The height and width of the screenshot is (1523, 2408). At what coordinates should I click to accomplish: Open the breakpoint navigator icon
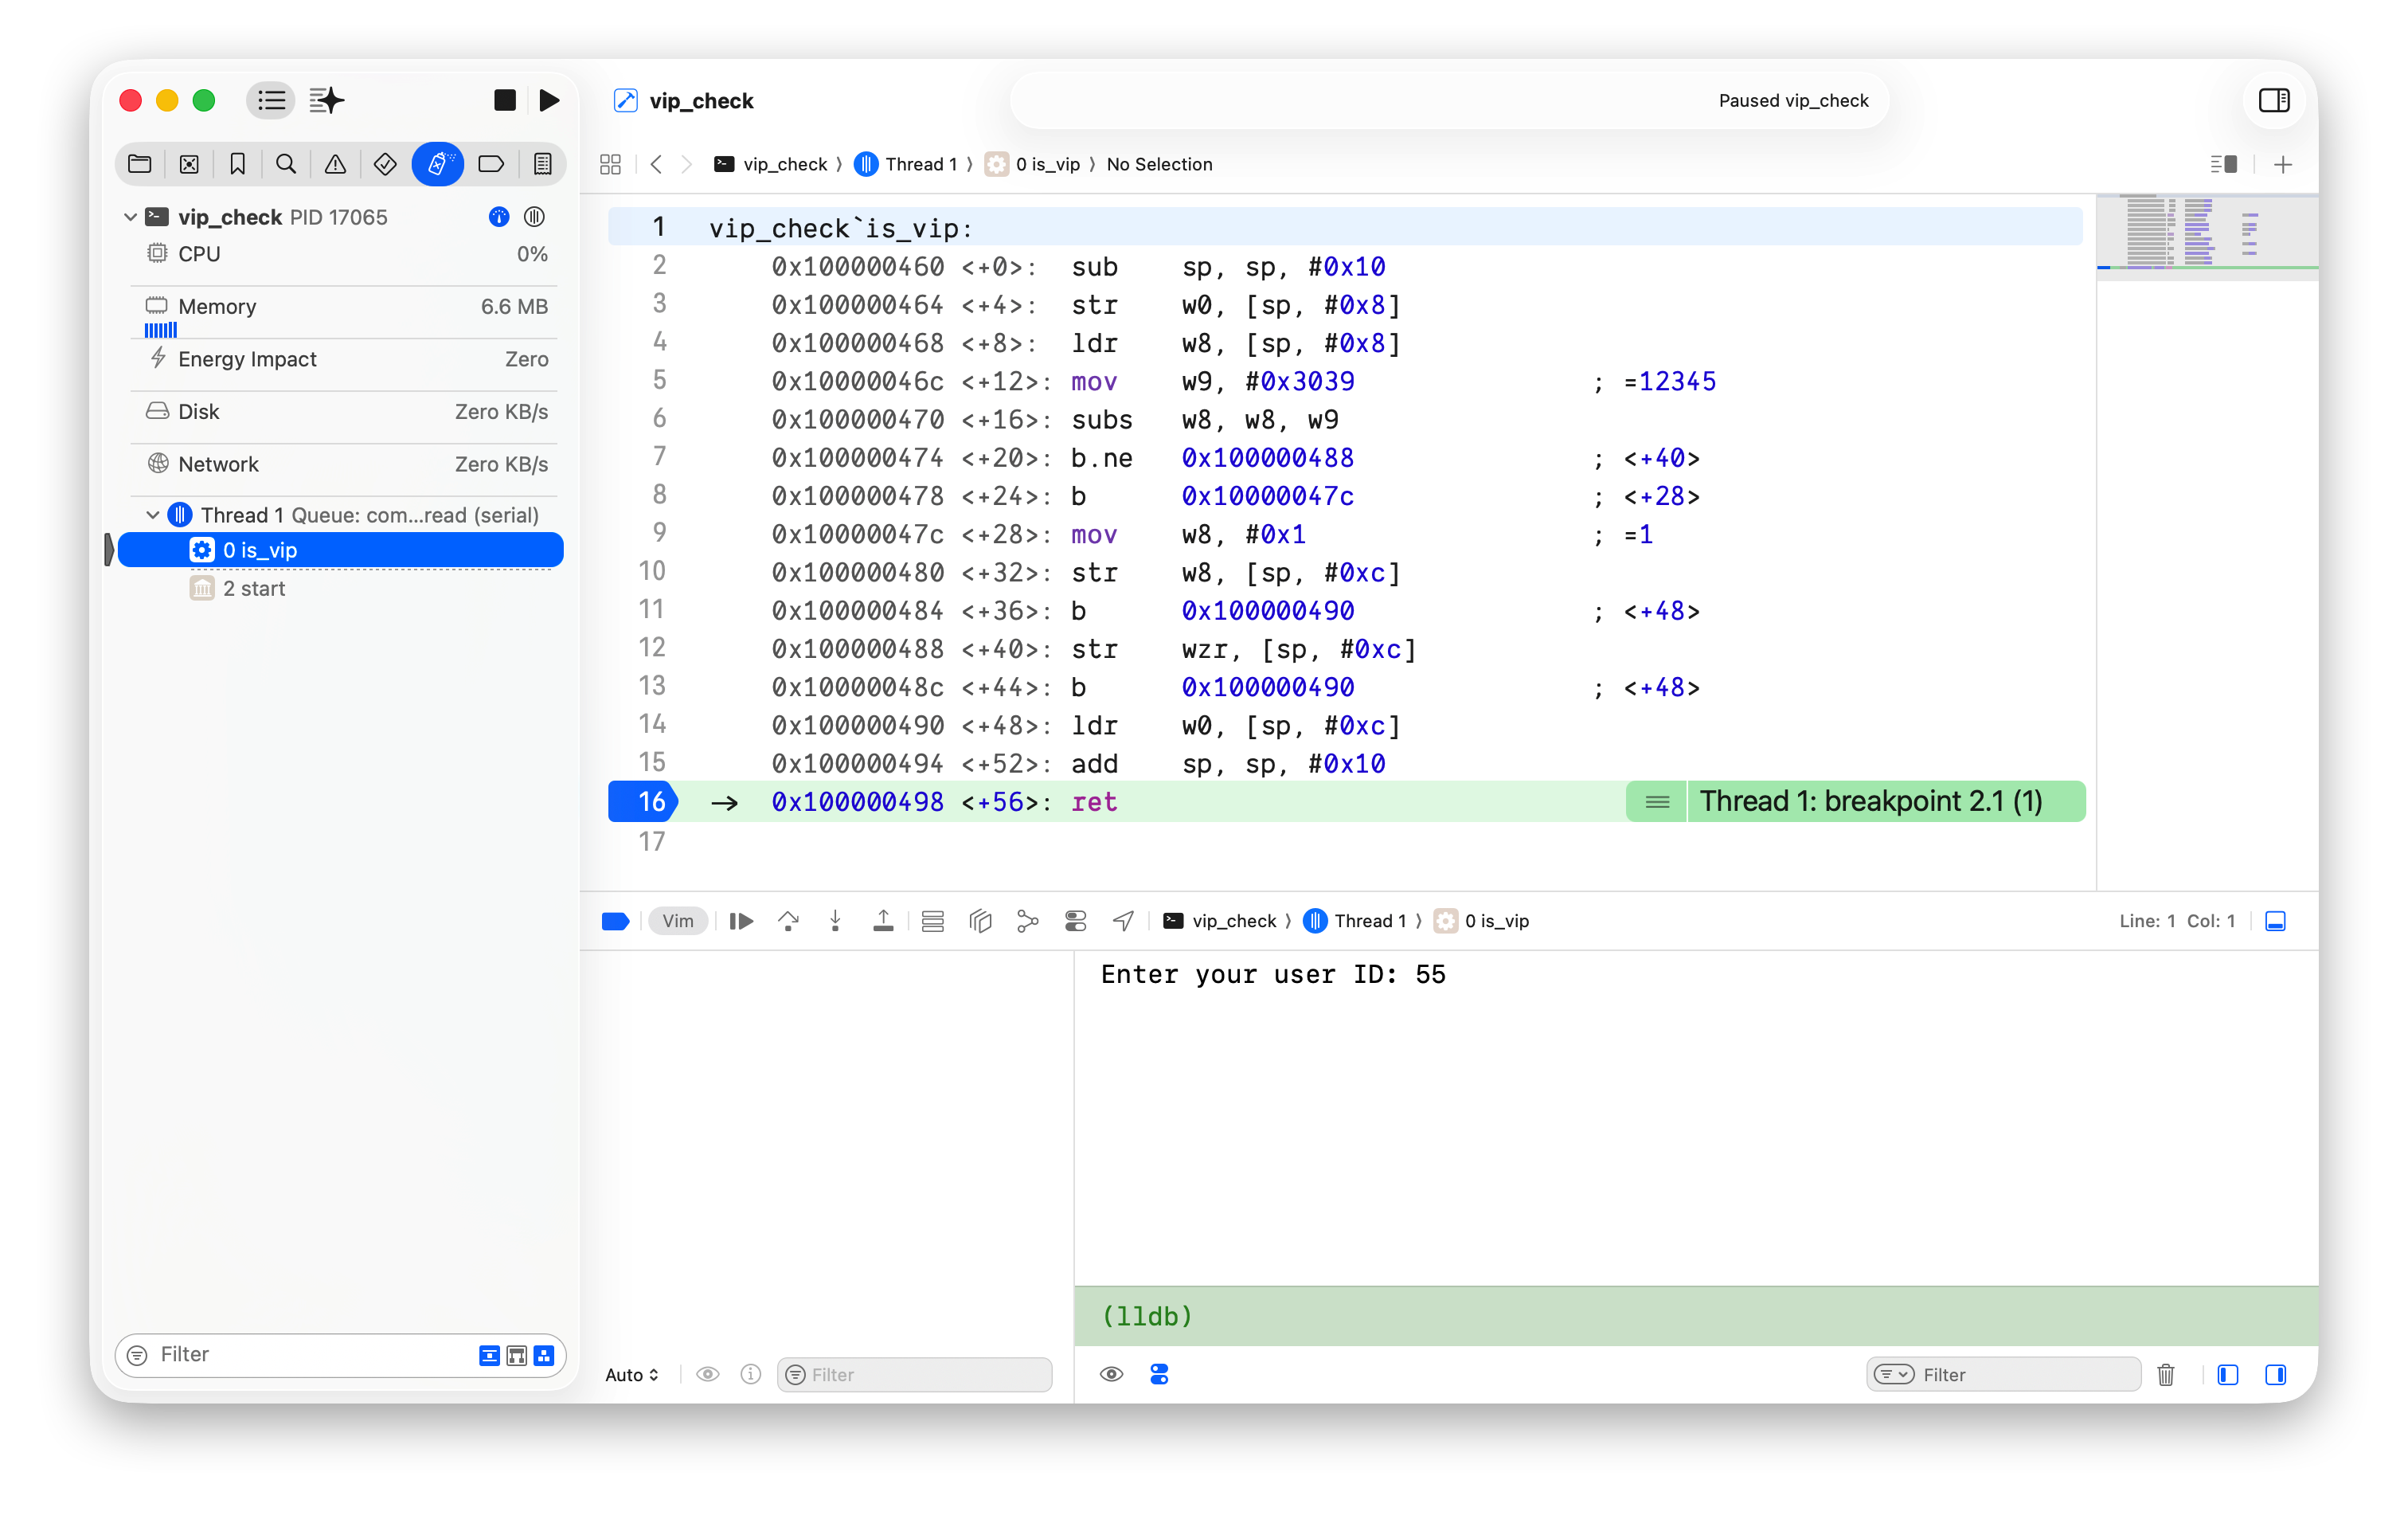(x=490, y=164)
